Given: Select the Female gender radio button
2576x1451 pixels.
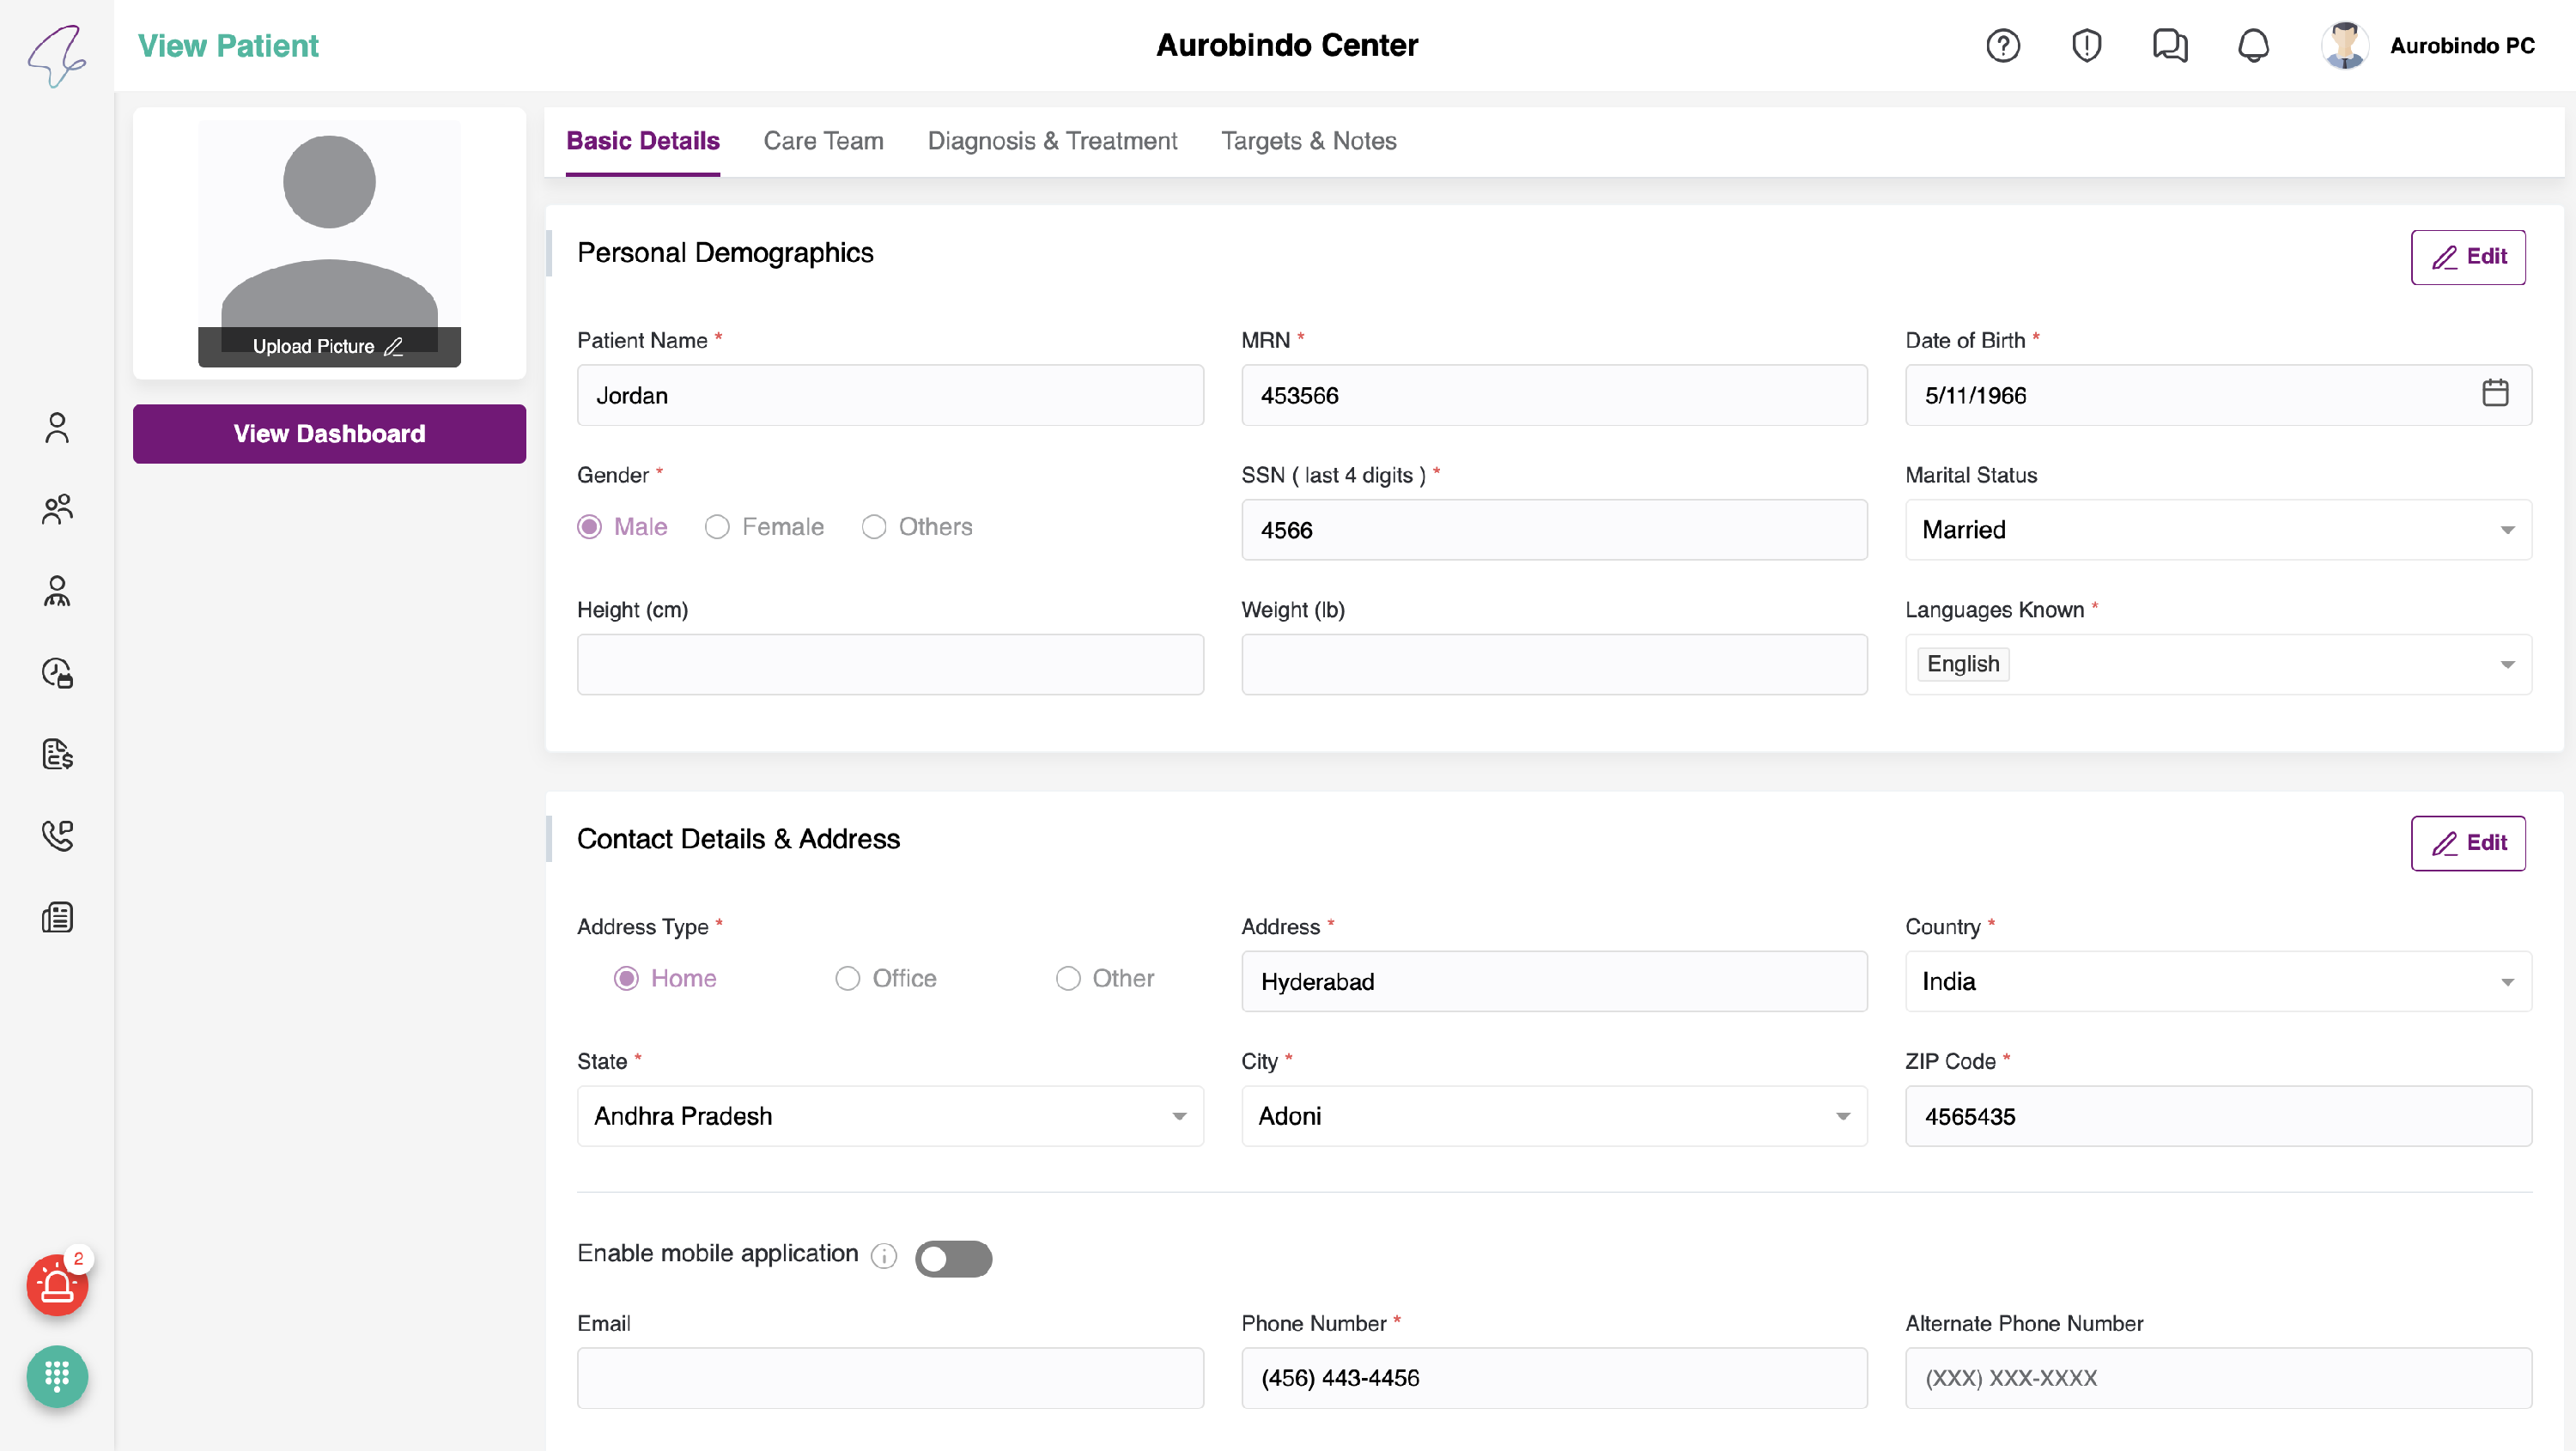Looking at the screenshot, I should pos(717,527).
